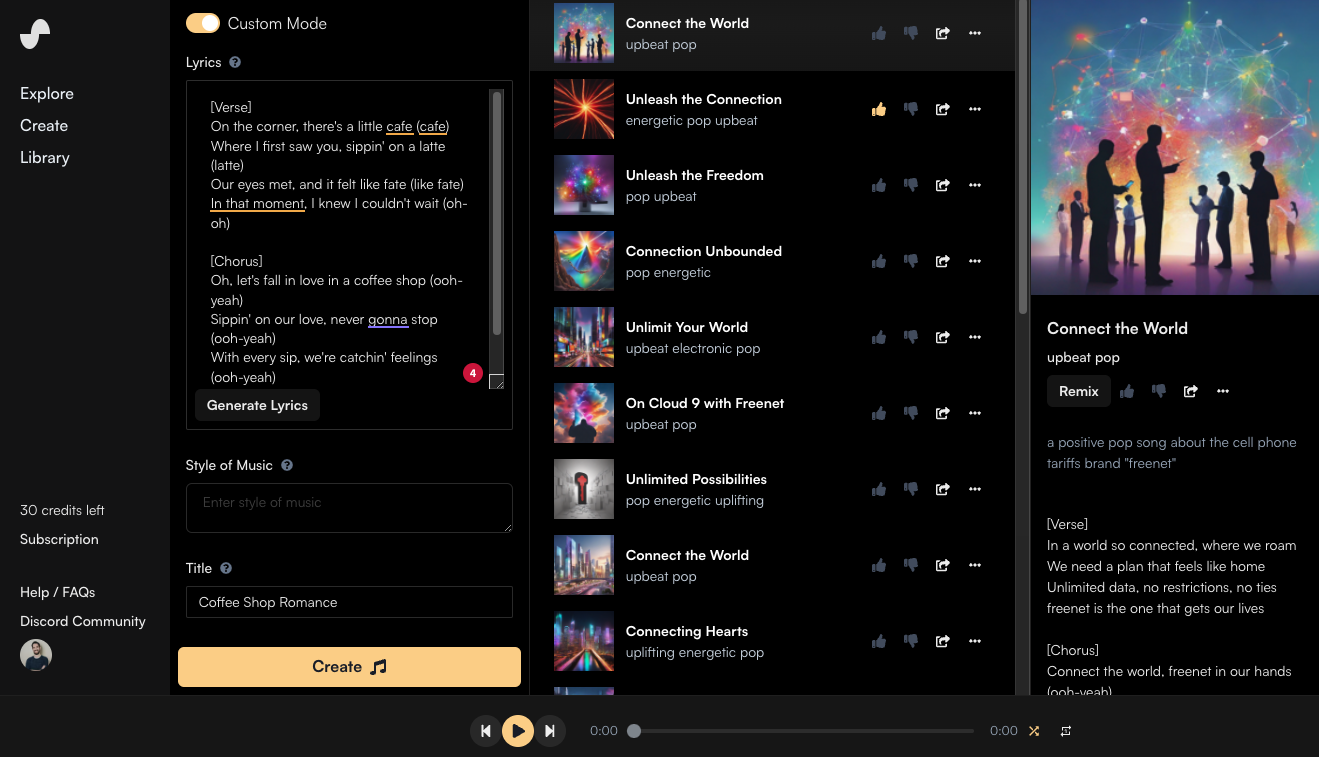Click Style of Music help icon

287,465
